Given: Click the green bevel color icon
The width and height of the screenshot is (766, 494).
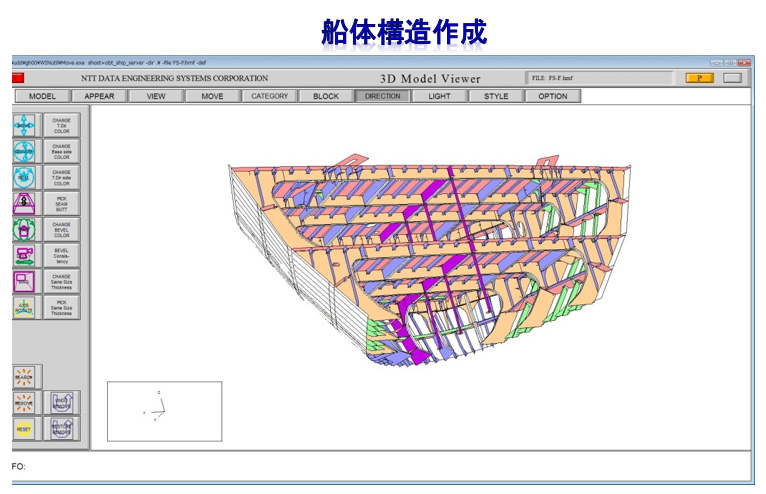Looking at the screenshot, I should [24, 229].
